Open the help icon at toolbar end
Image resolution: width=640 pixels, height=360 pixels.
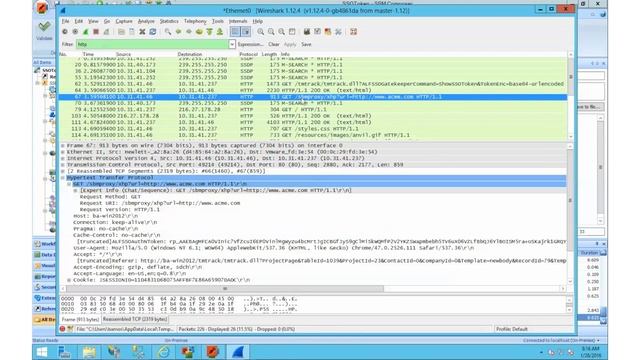pos(353,32)
